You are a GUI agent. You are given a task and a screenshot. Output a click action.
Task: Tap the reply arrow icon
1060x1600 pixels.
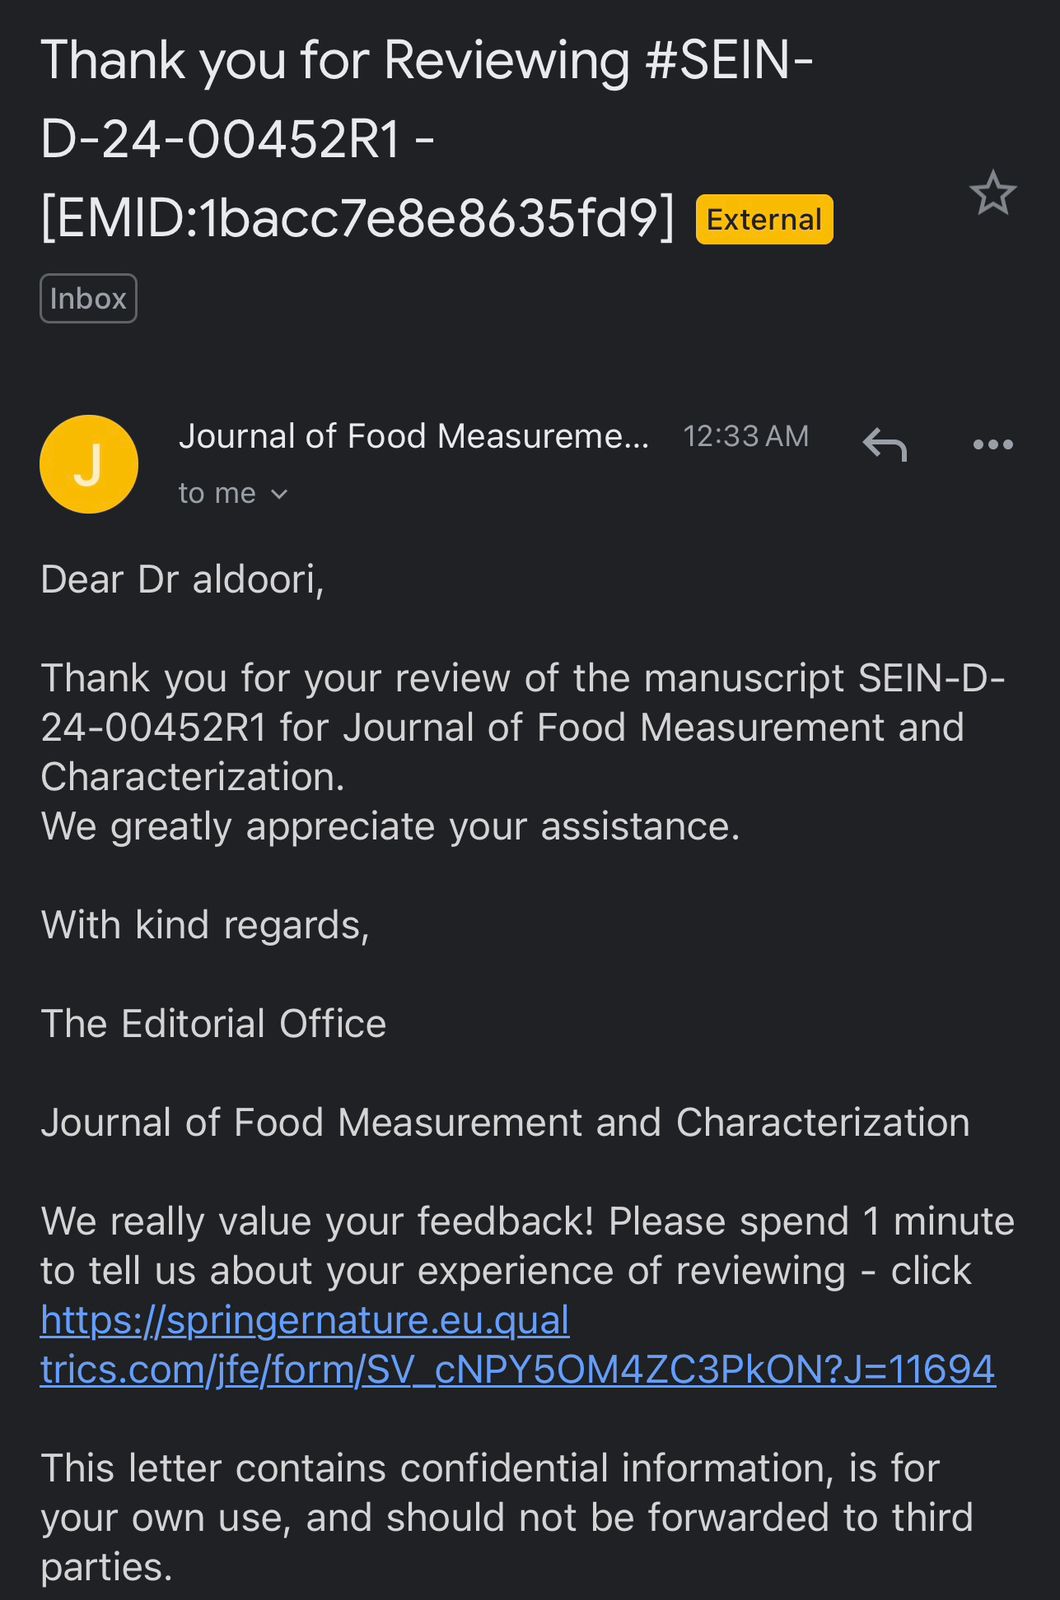click(x=885, y=444)
